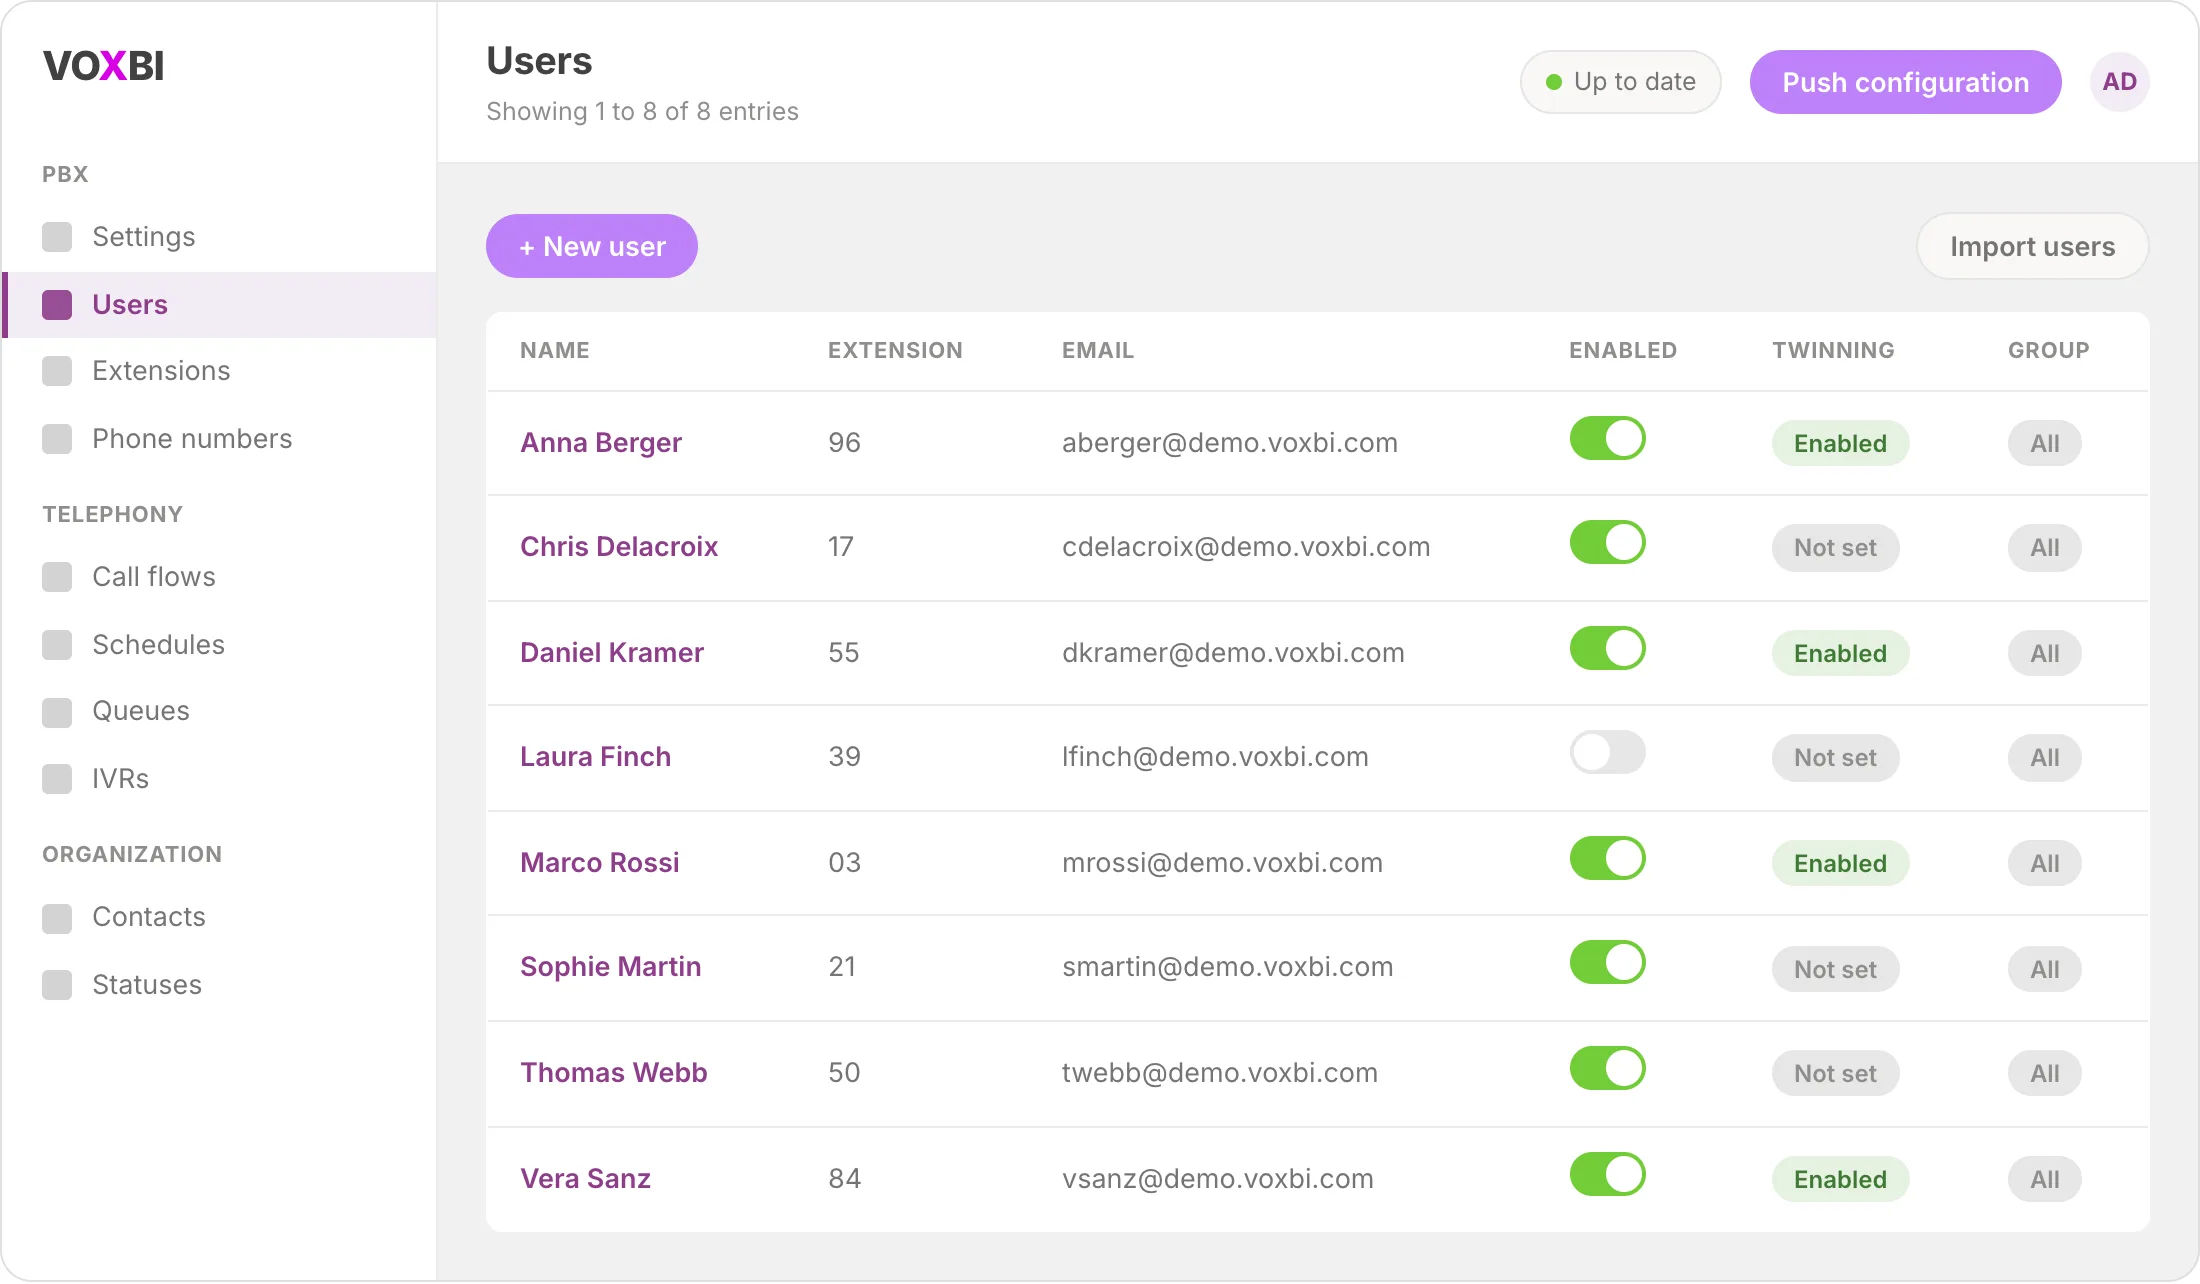2200x1284 pixels.
Task: Disable Anna Berger's enabled toggle
Action: [1607, 439]
